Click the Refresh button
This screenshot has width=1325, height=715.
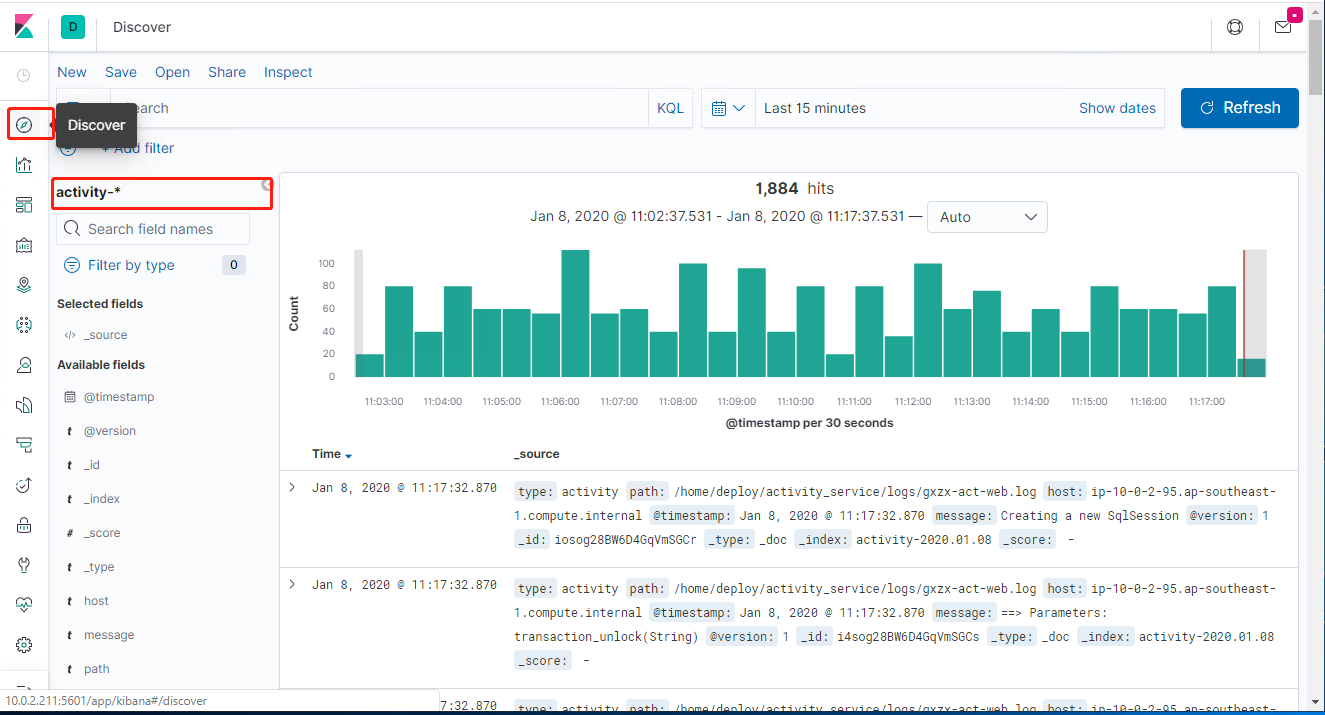[x=1240, y=108]
